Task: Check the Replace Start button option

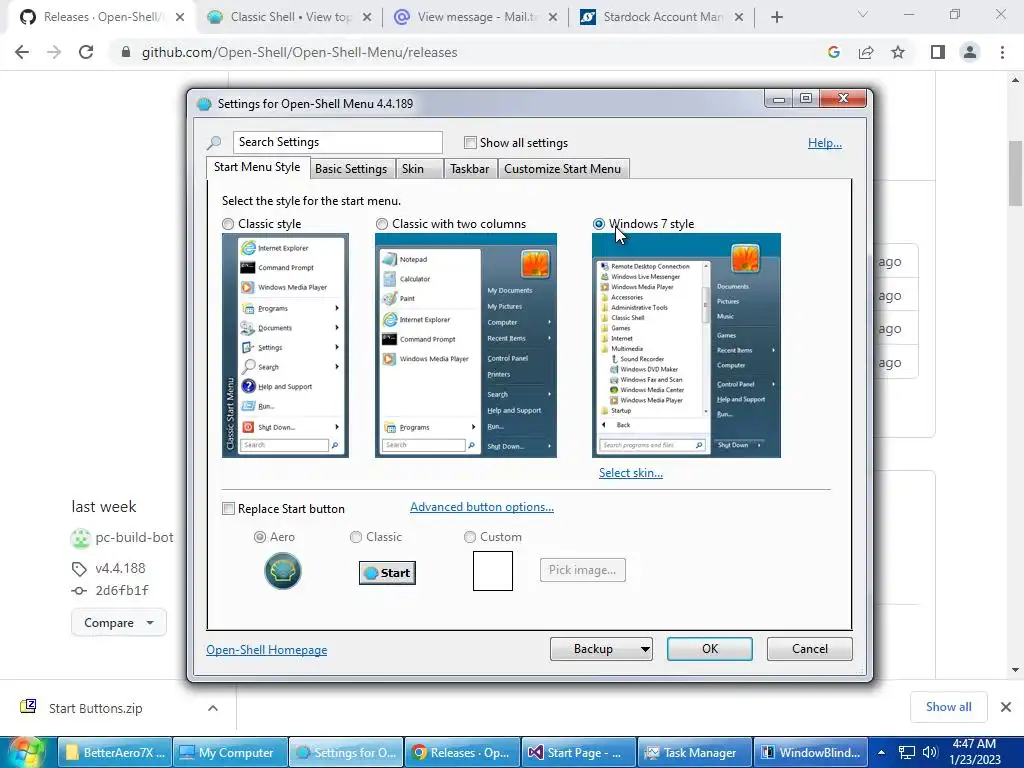Action: point(228,509)
